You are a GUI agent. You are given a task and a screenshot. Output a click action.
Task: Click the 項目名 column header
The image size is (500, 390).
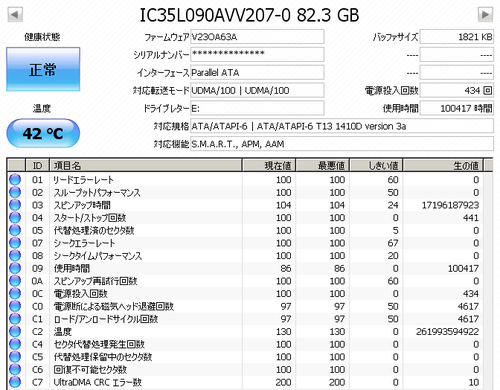click(x=146, y=165)
